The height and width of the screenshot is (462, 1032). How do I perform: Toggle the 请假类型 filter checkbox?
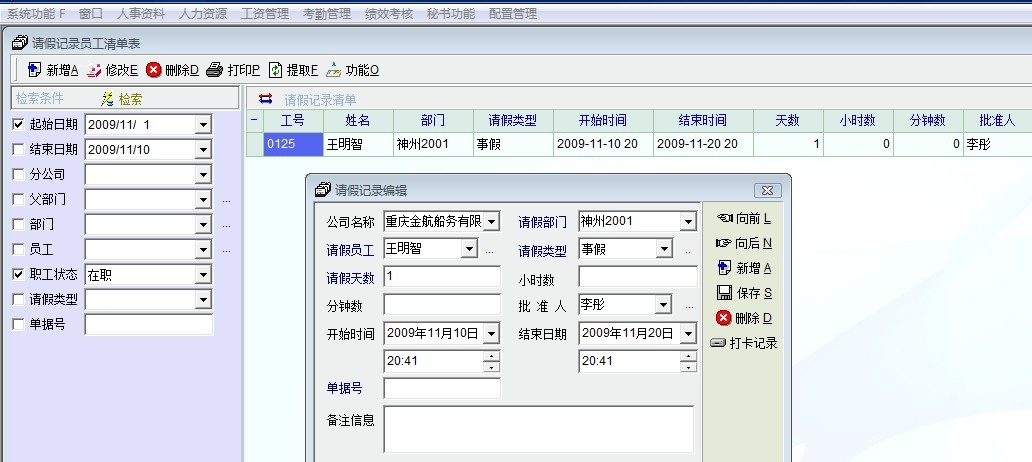pyautogui.click(x=18, y=298)
